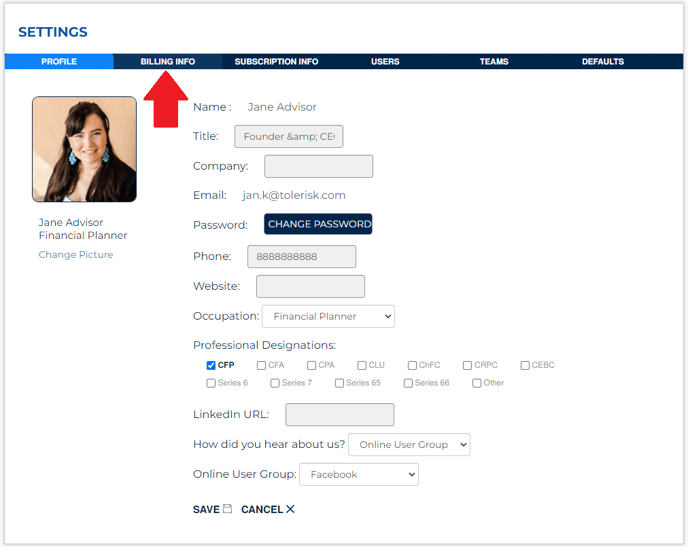Image resolution: width=688 pixels, height=547 pixels.
Task: Click the Change Picture link
Action: click(76, 255)
